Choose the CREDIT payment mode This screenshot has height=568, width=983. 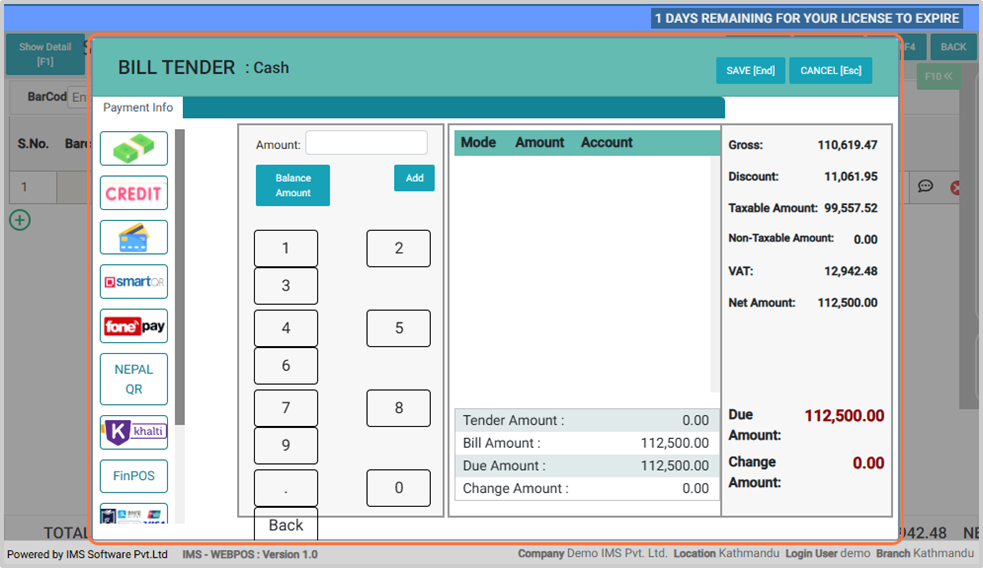point(134,193)
